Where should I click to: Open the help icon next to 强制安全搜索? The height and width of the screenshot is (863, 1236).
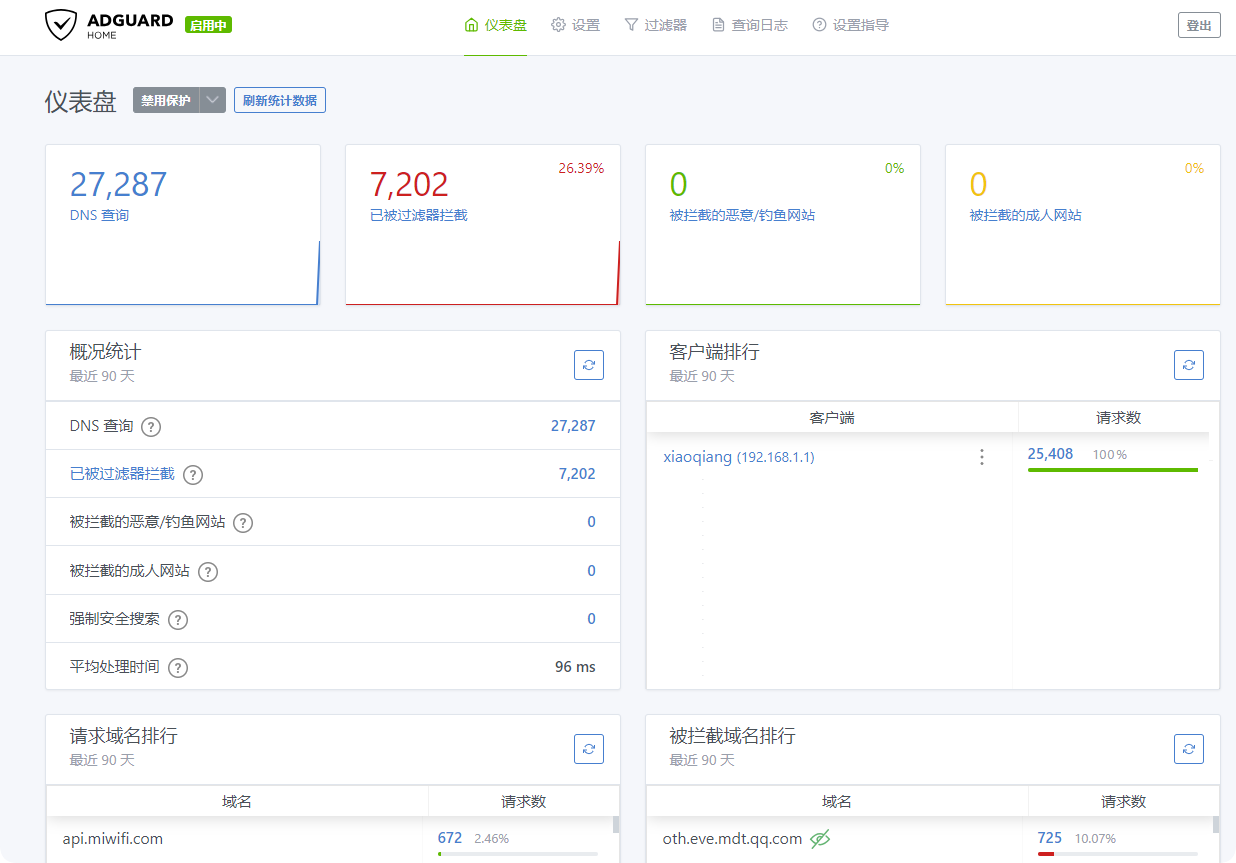[177, 619]
